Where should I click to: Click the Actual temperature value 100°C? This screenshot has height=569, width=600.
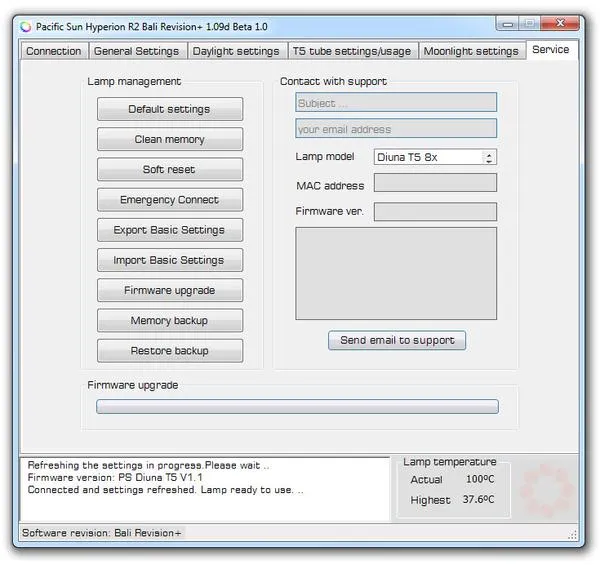pos(480,479)
